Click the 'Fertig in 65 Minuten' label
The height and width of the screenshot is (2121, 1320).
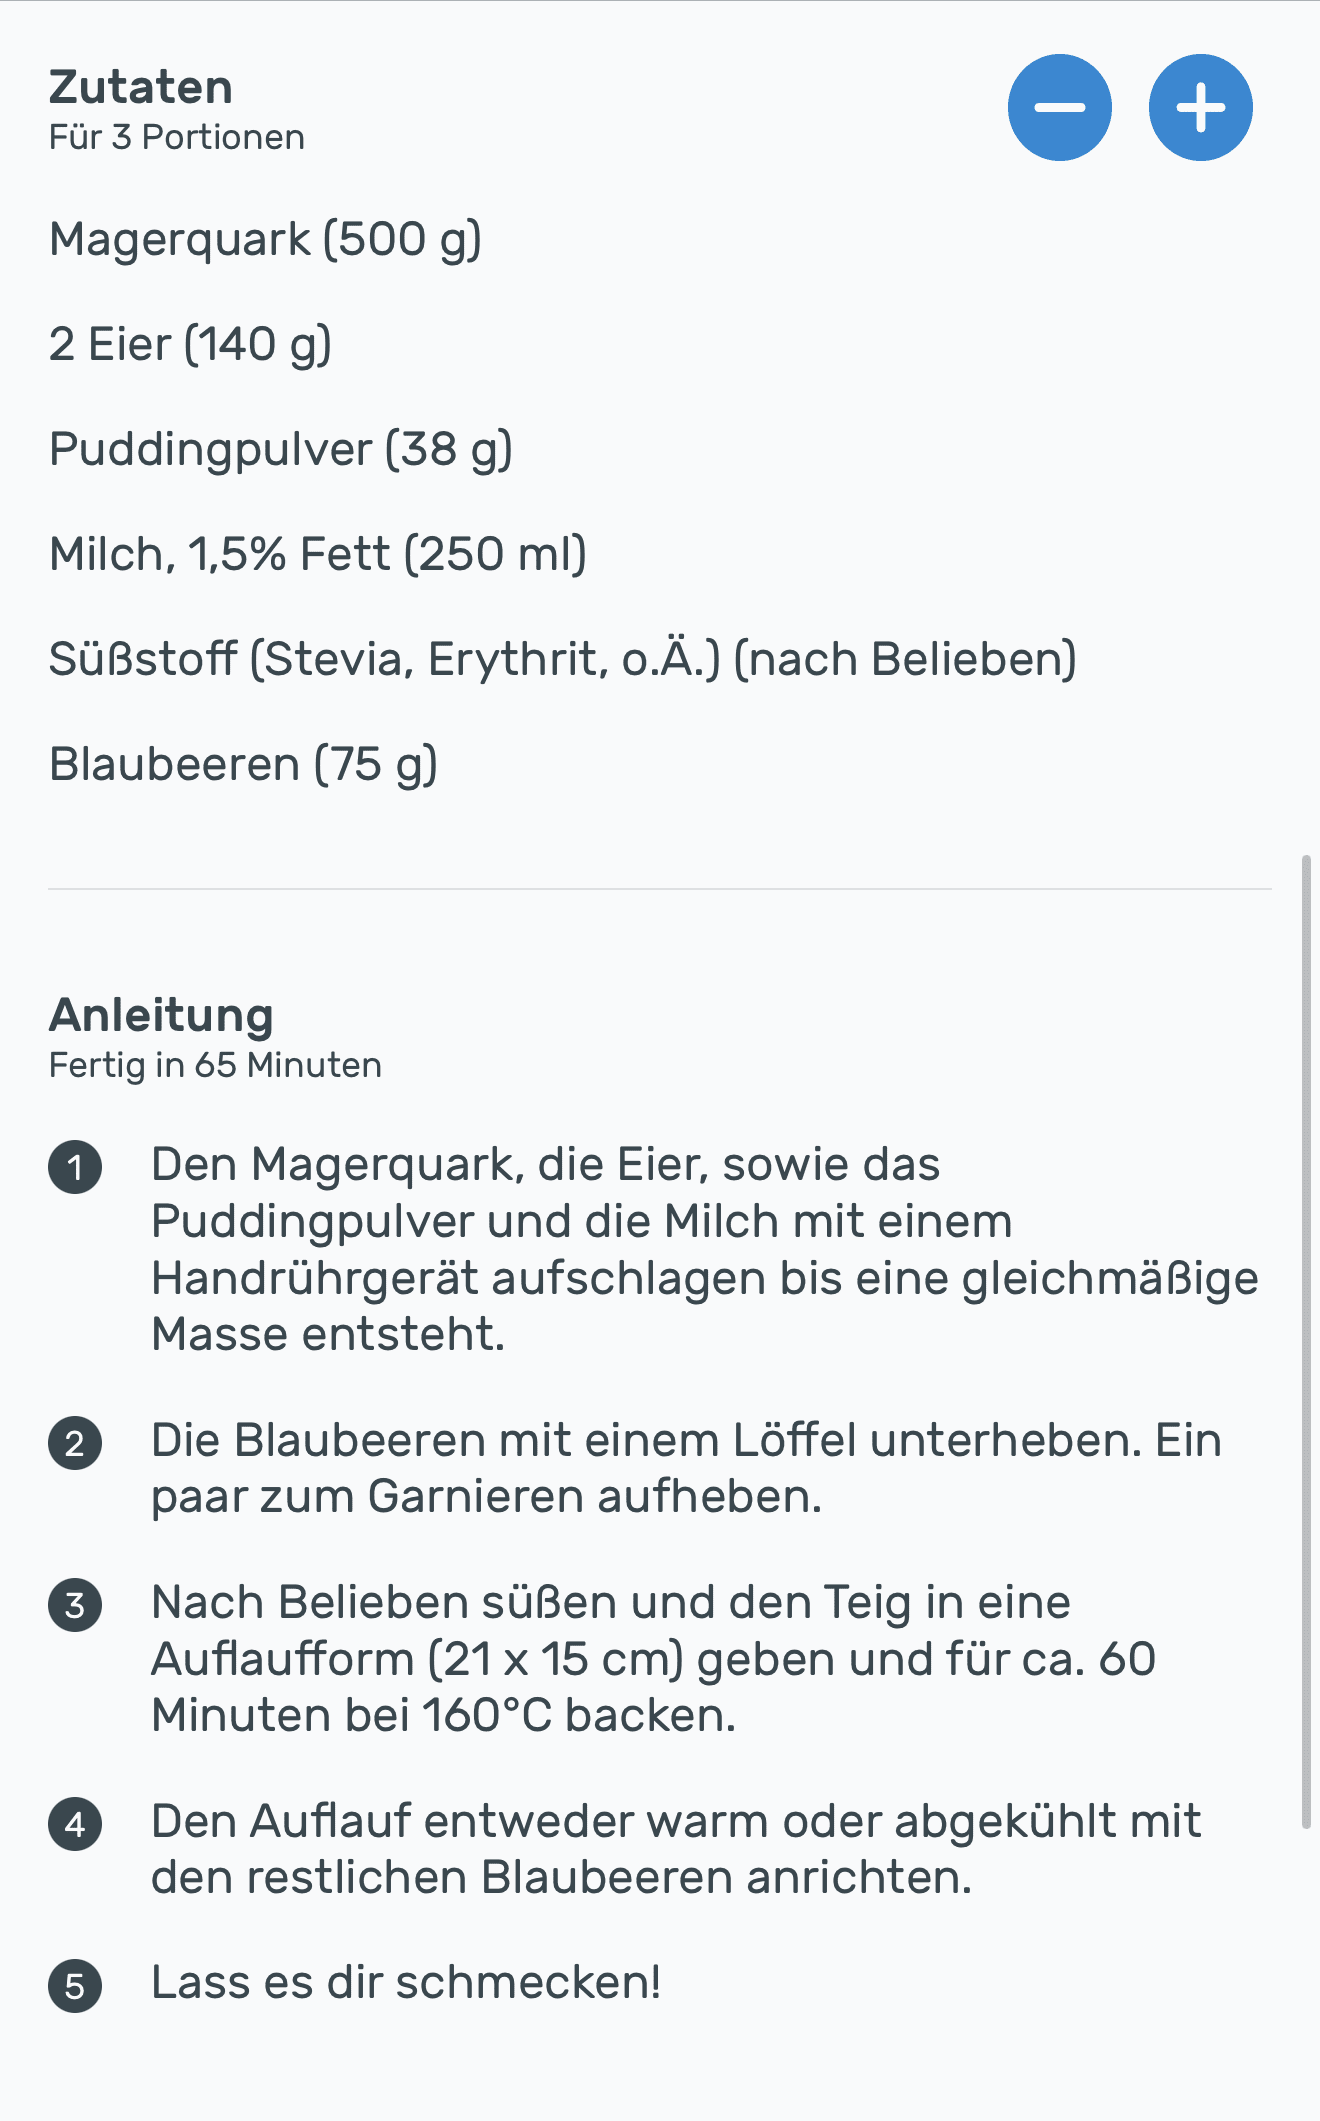tap(215, 1065)
